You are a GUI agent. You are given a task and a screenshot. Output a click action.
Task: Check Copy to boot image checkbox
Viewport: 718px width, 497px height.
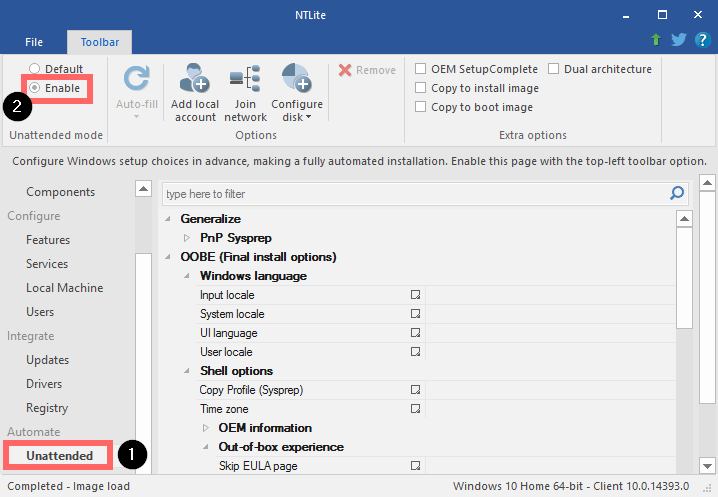(420, 107)
